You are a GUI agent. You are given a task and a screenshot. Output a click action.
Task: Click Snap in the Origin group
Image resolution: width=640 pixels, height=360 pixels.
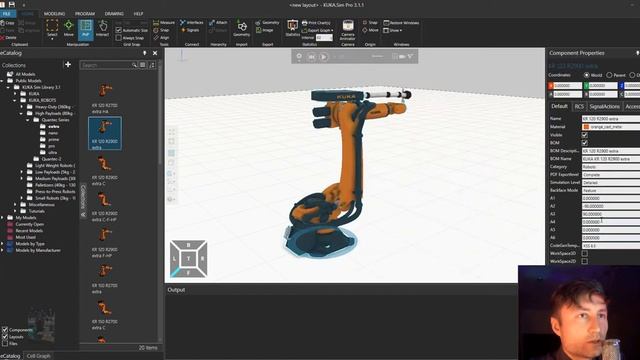click(370, 23)
